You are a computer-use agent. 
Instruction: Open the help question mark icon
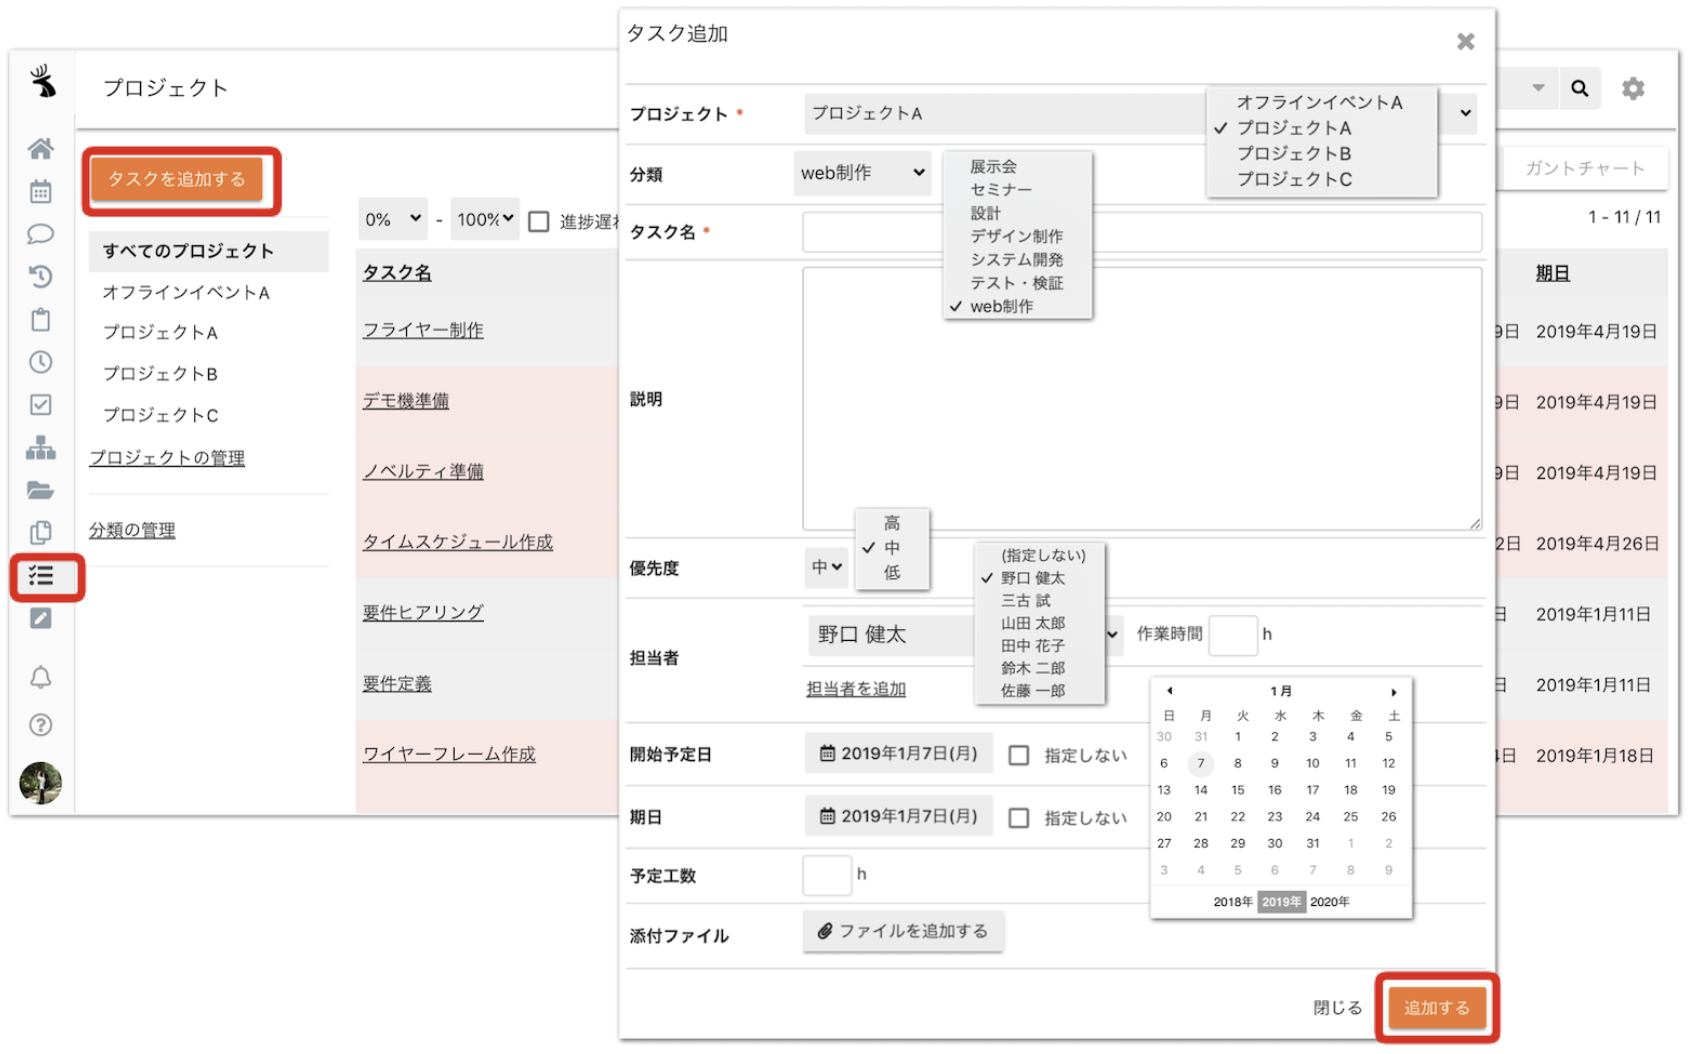point(40,725)
